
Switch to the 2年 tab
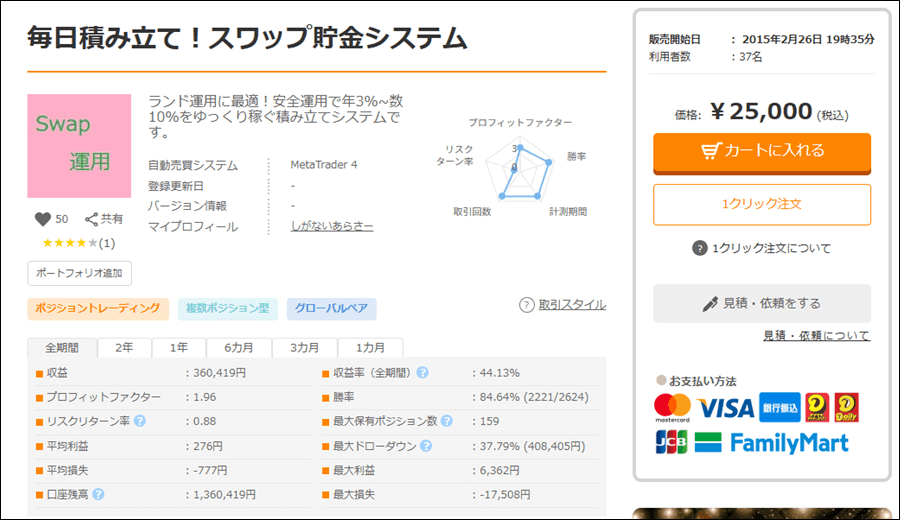pyautogui.click(x=124, y=348)
